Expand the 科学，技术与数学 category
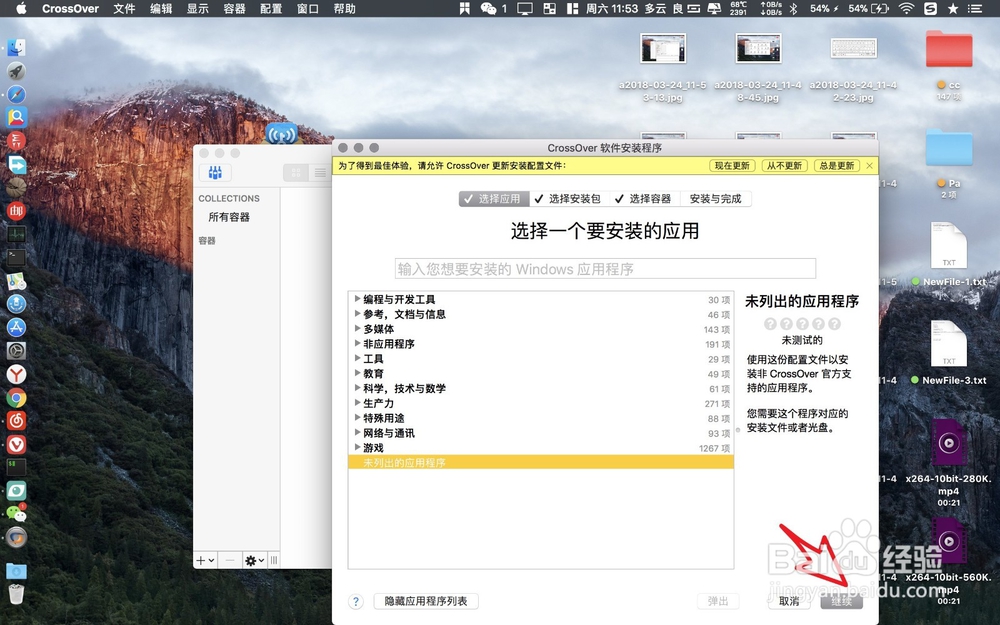The width and height of the screenshot is (1000, 625). click(x=358, y=388)
